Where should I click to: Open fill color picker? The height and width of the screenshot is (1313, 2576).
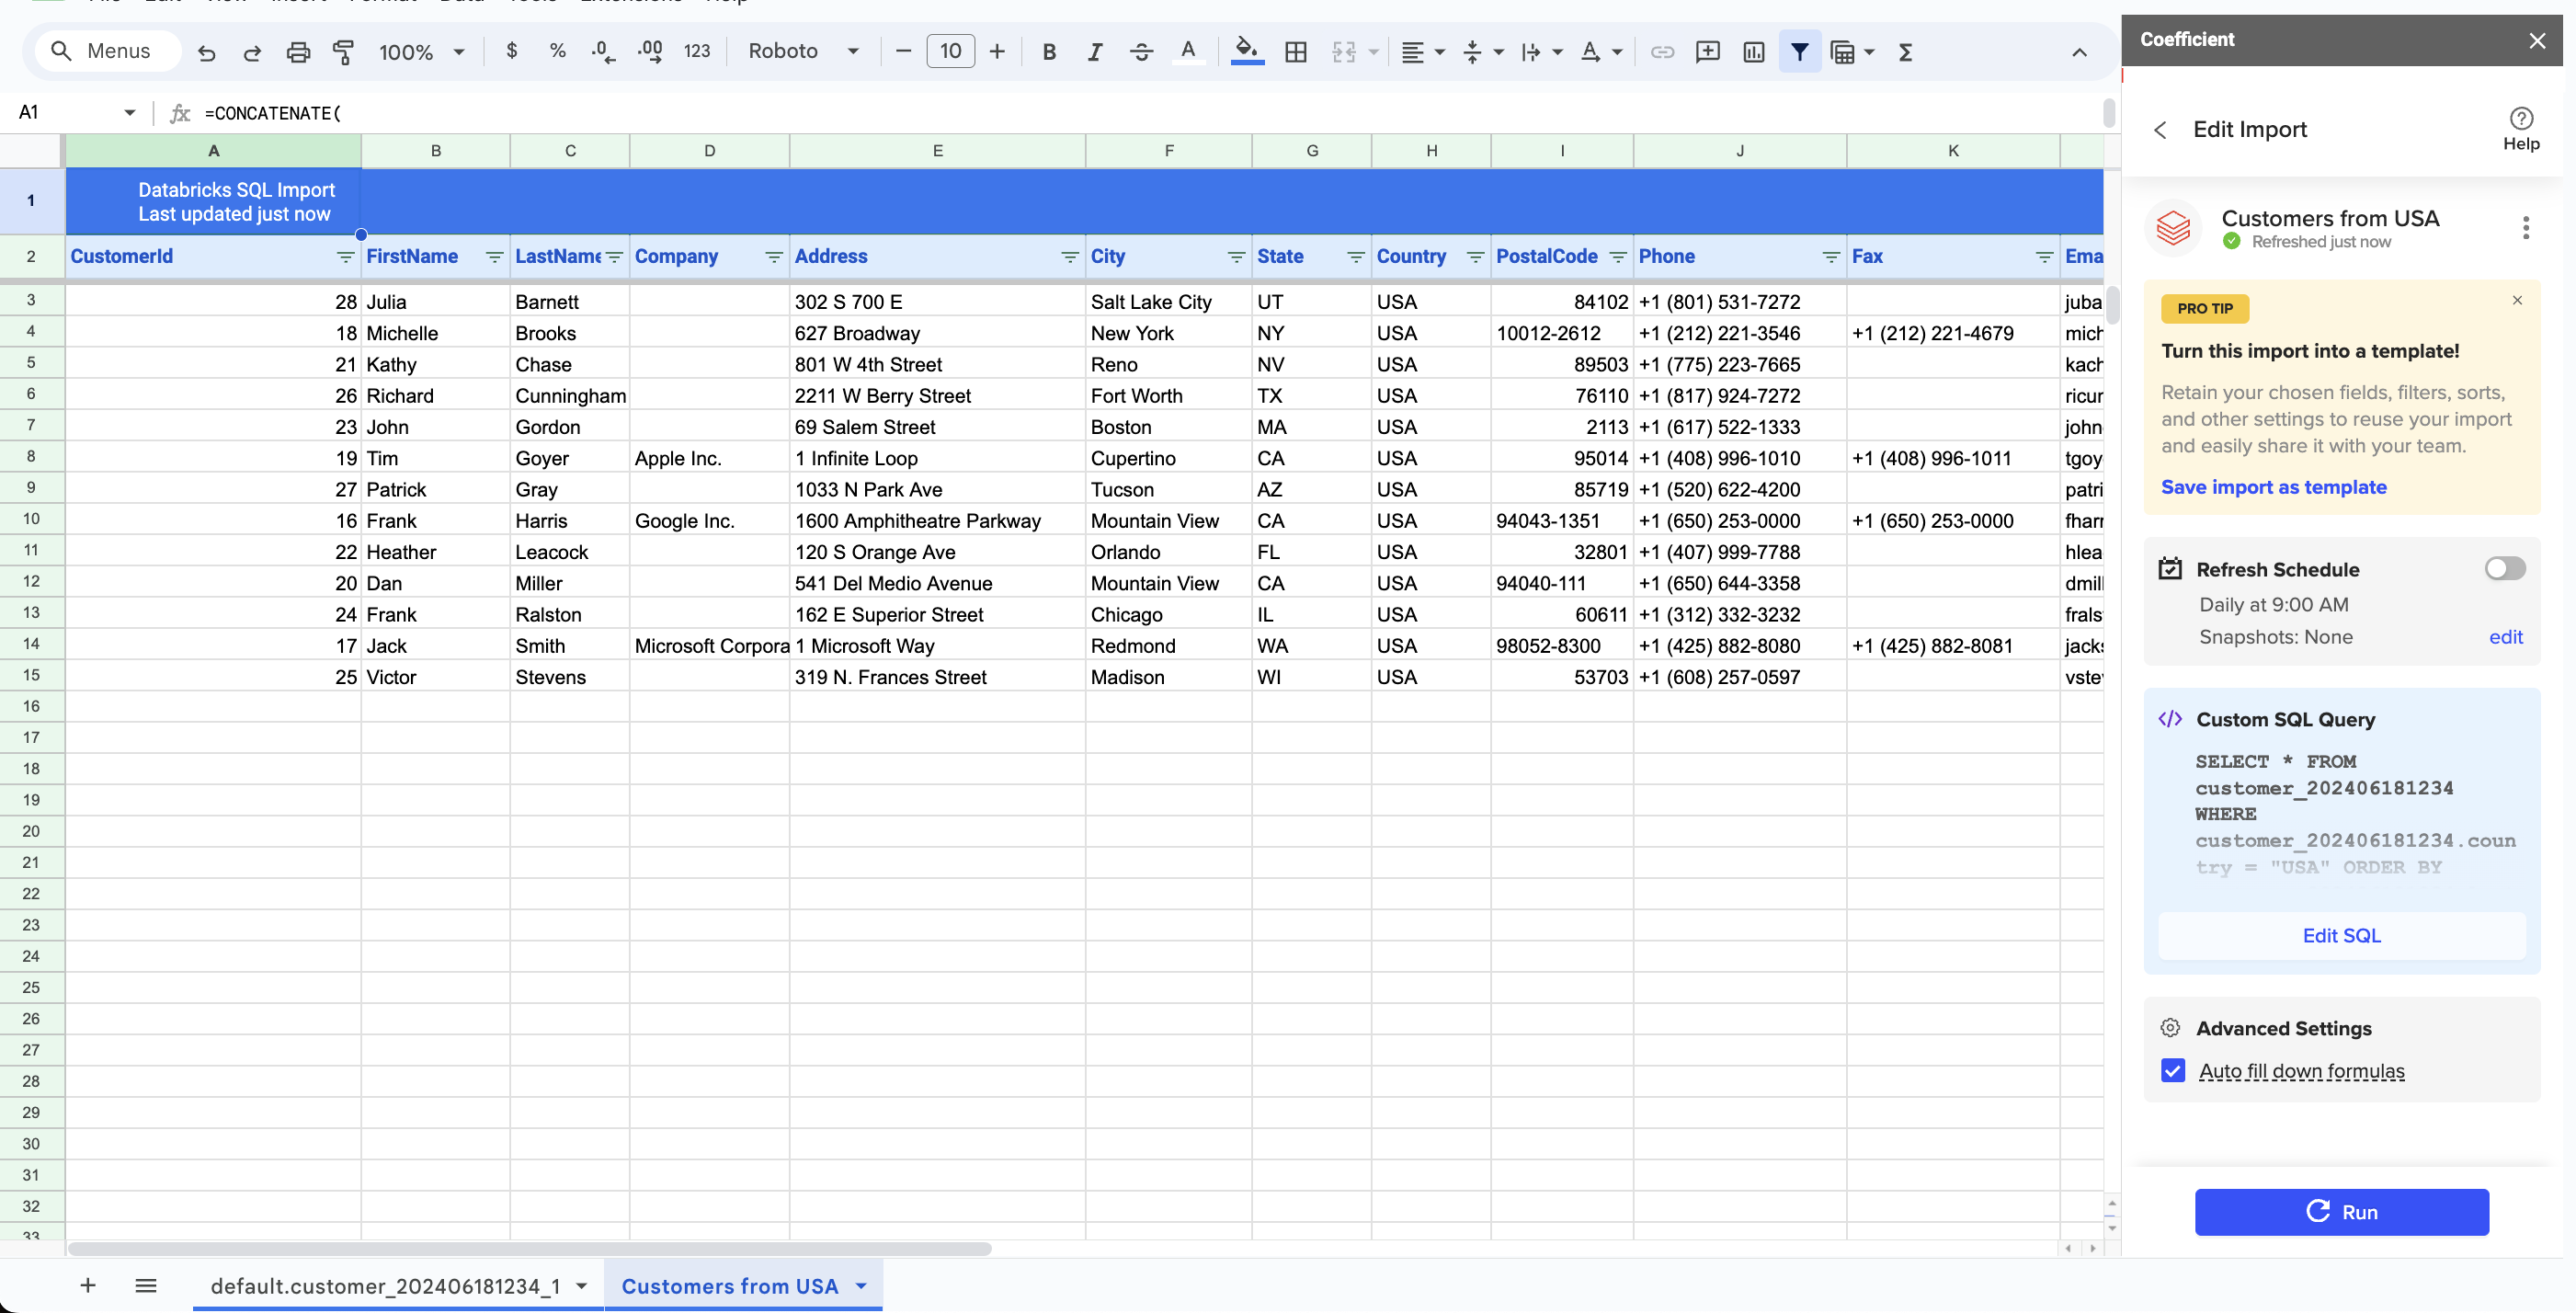tap(1247, 52)
